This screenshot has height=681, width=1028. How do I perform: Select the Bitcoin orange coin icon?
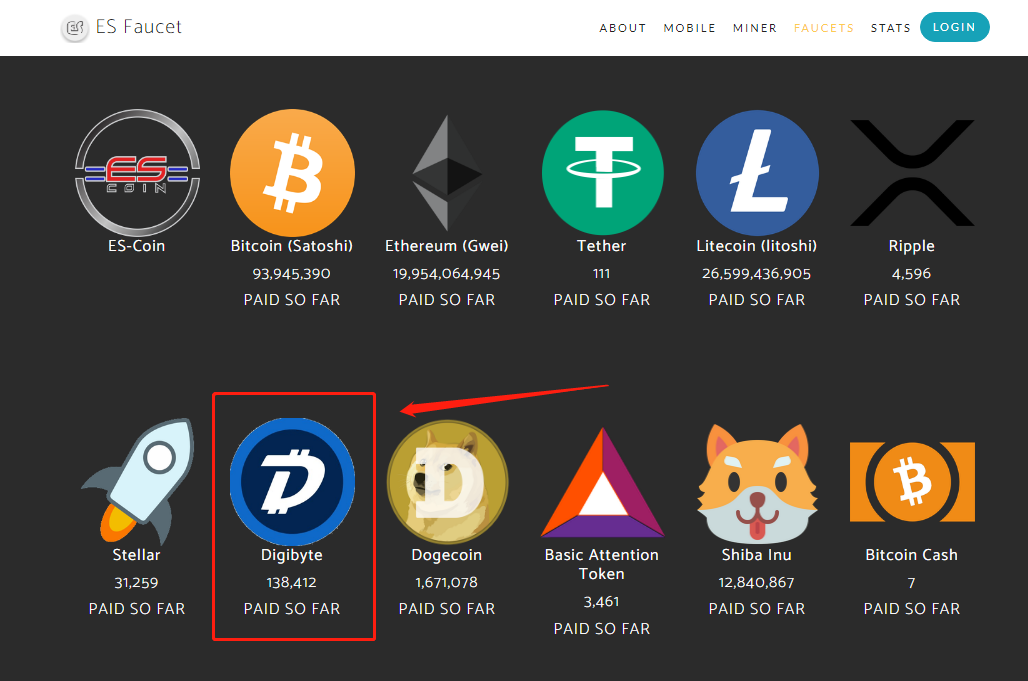pos(292,173)
